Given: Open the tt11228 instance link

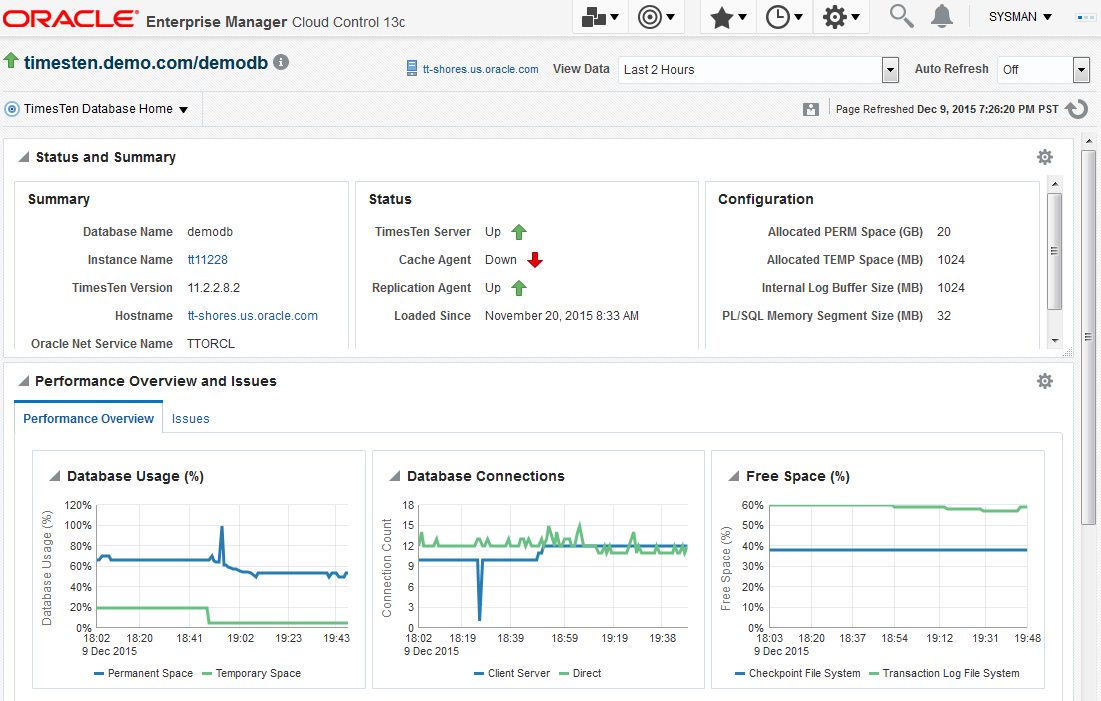Looking at the screenshot, I should 207,259.
